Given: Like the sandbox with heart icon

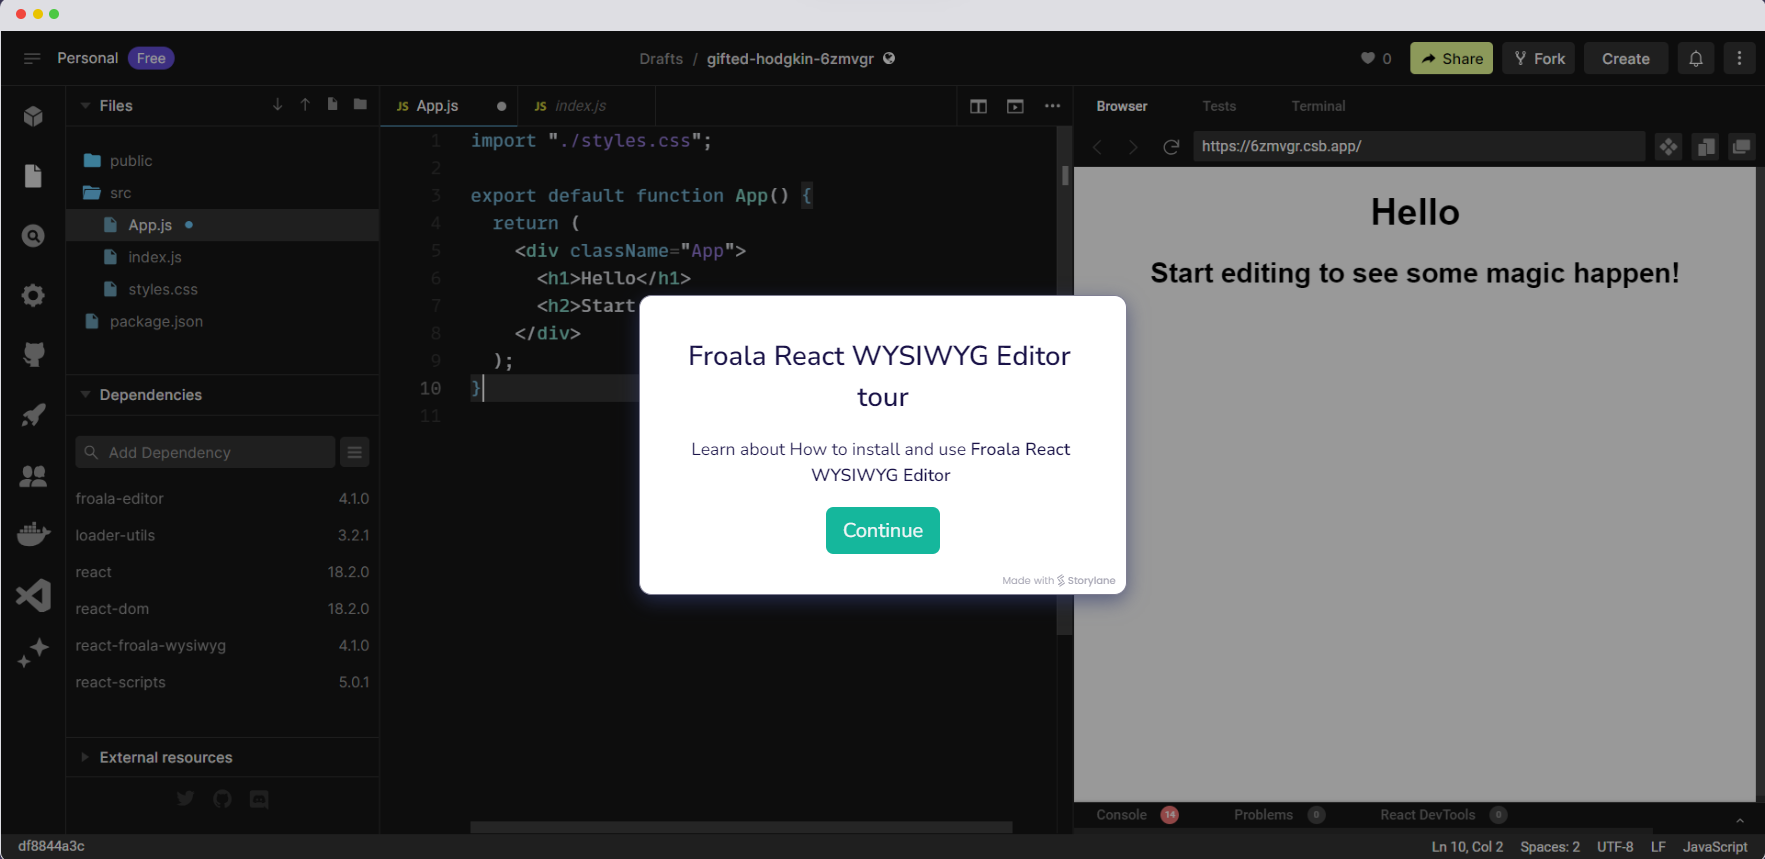Looking at the screenshot, I should pyautogui.click(x=1368, y=59).
